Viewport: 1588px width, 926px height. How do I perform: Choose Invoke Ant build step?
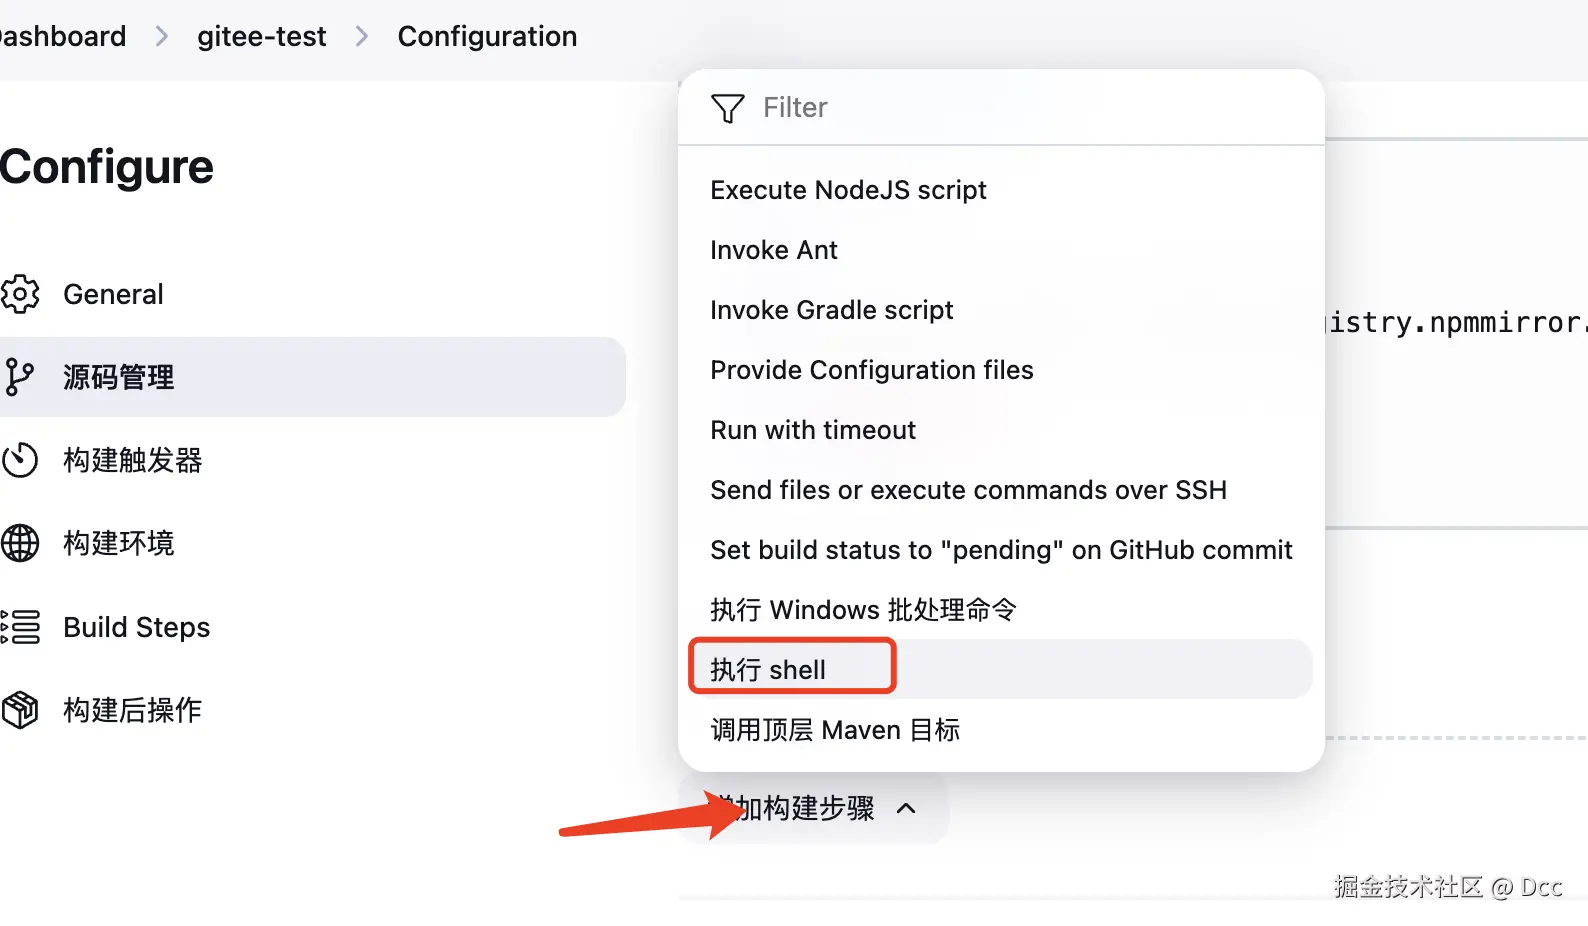tap(774, 250)
